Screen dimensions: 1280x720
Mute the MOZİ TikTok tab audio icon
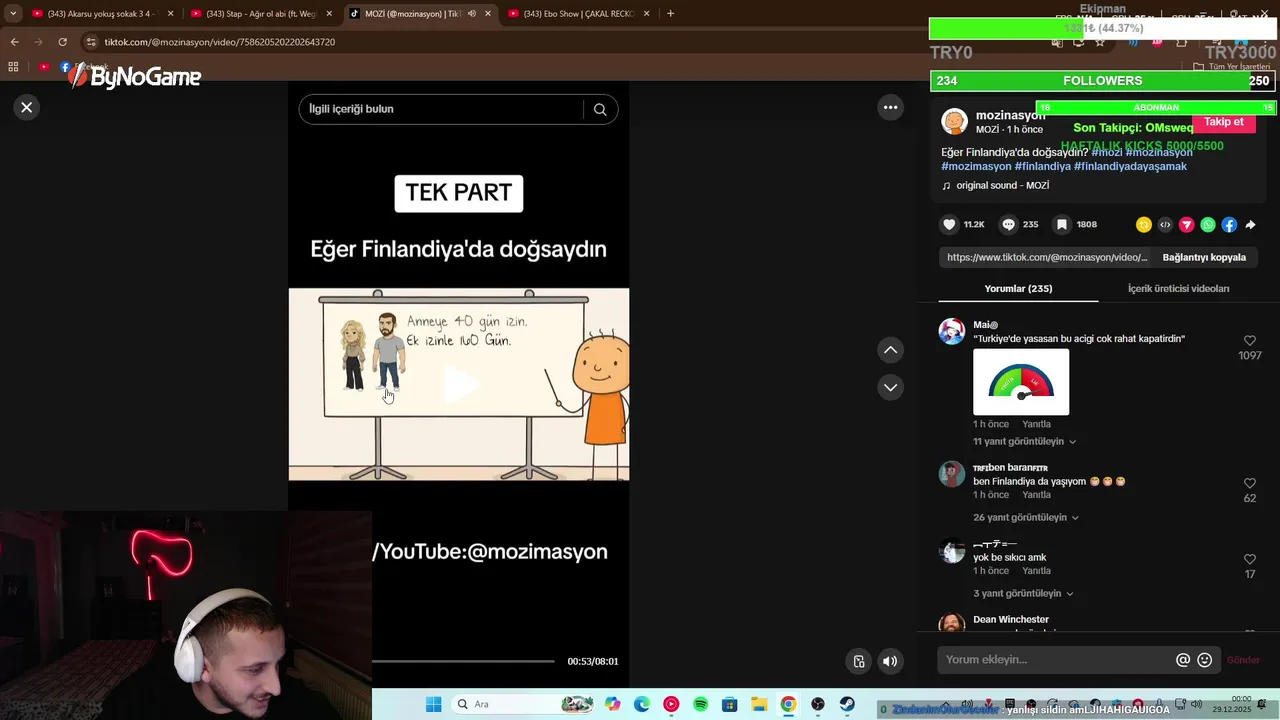[x=472, y=13]
